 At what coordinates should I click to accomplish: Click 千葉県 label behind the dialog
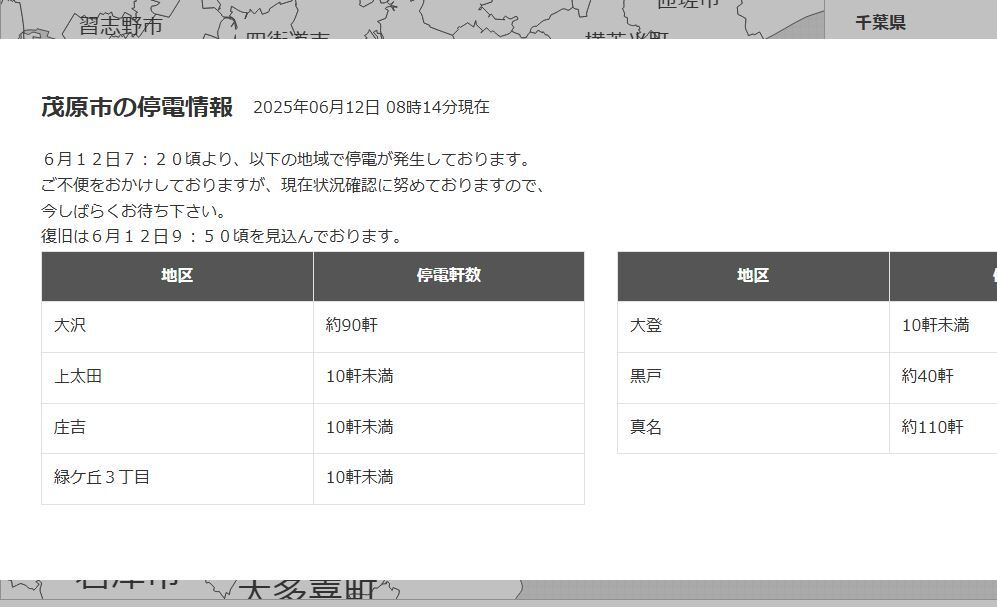881,23
